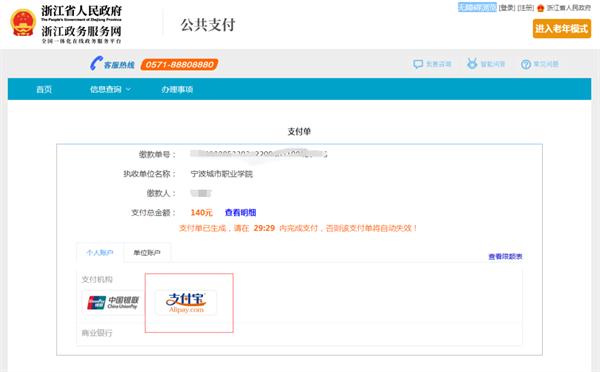The image size is (600, 372).
Task: Click the hotline number 0571-88808880
Action: (179, 64)
